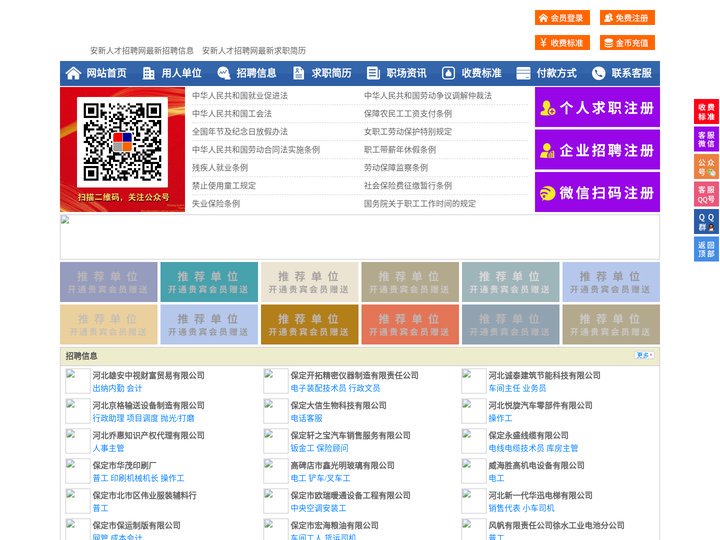Open the purple 客服微信 sidebar button
This screenshot has width=720, height=540.
[706, 139]
